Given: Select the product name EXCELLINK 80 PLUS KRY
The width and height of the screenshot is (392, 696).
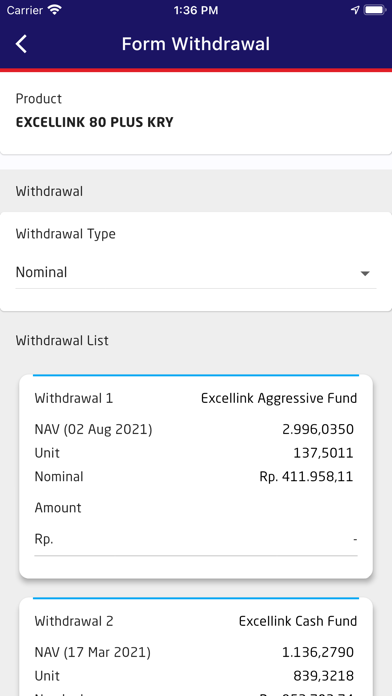Looking at the screenshot, I should pos(95,122).
